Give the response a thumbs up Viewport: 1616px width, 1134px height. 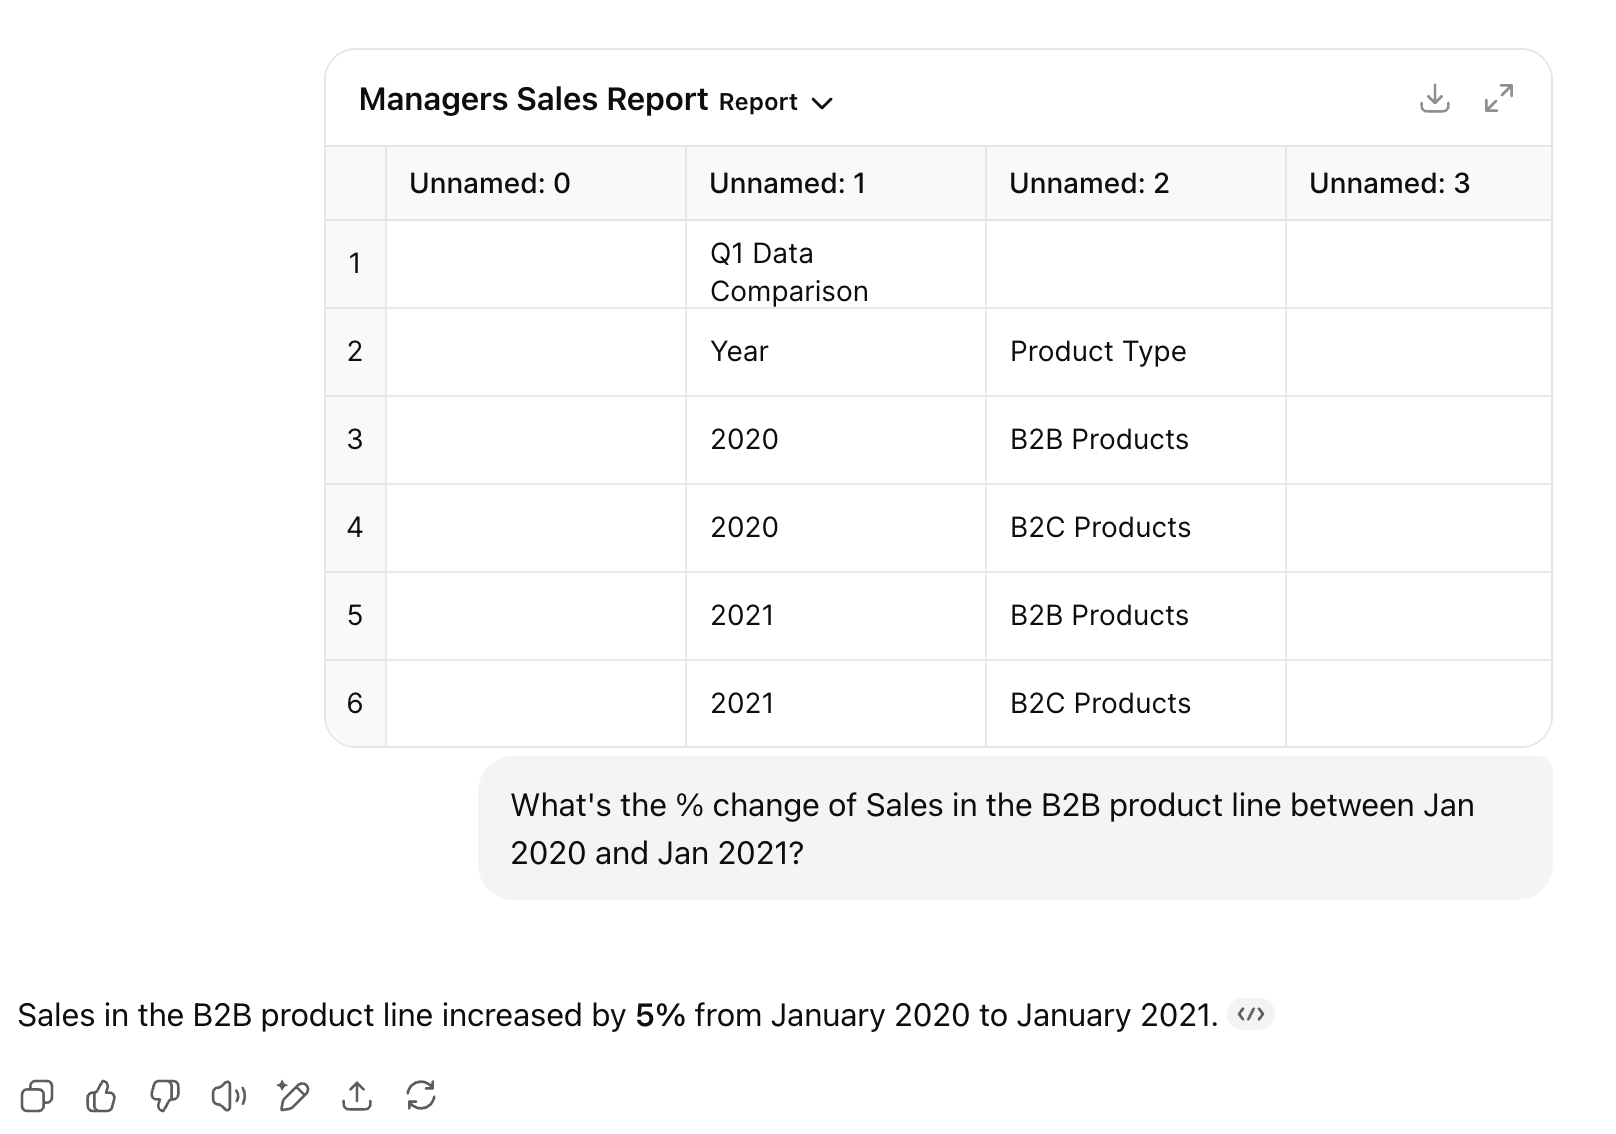pos(101,1096)
